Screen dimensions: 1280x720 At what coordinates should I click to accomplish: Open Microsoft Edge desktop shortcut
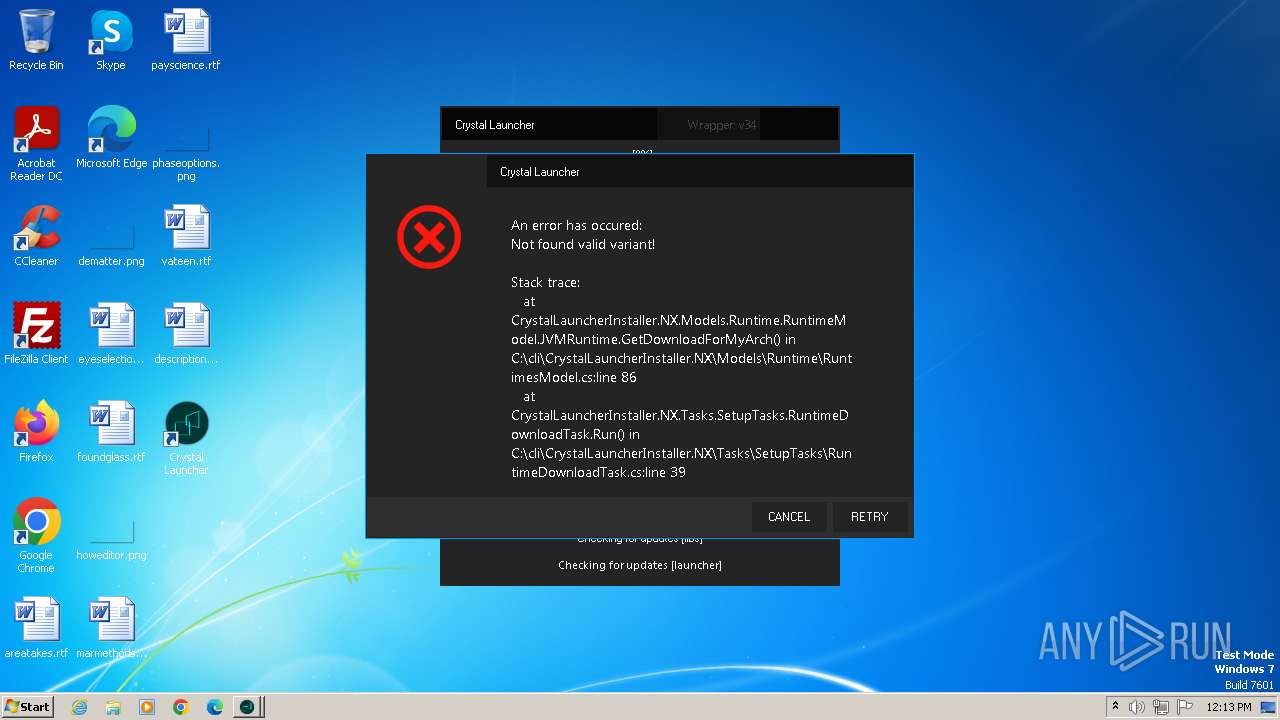(111, 138)
